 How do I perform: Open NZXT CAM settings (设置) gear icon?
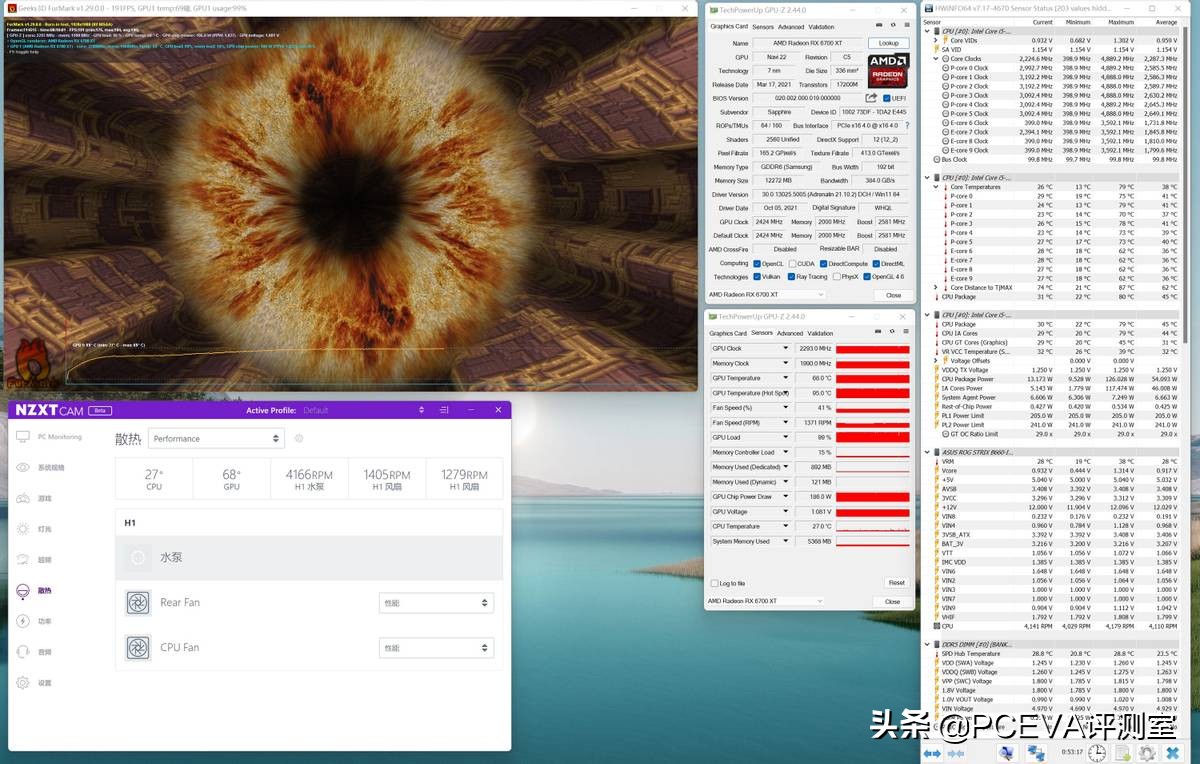tap(22, 682)
